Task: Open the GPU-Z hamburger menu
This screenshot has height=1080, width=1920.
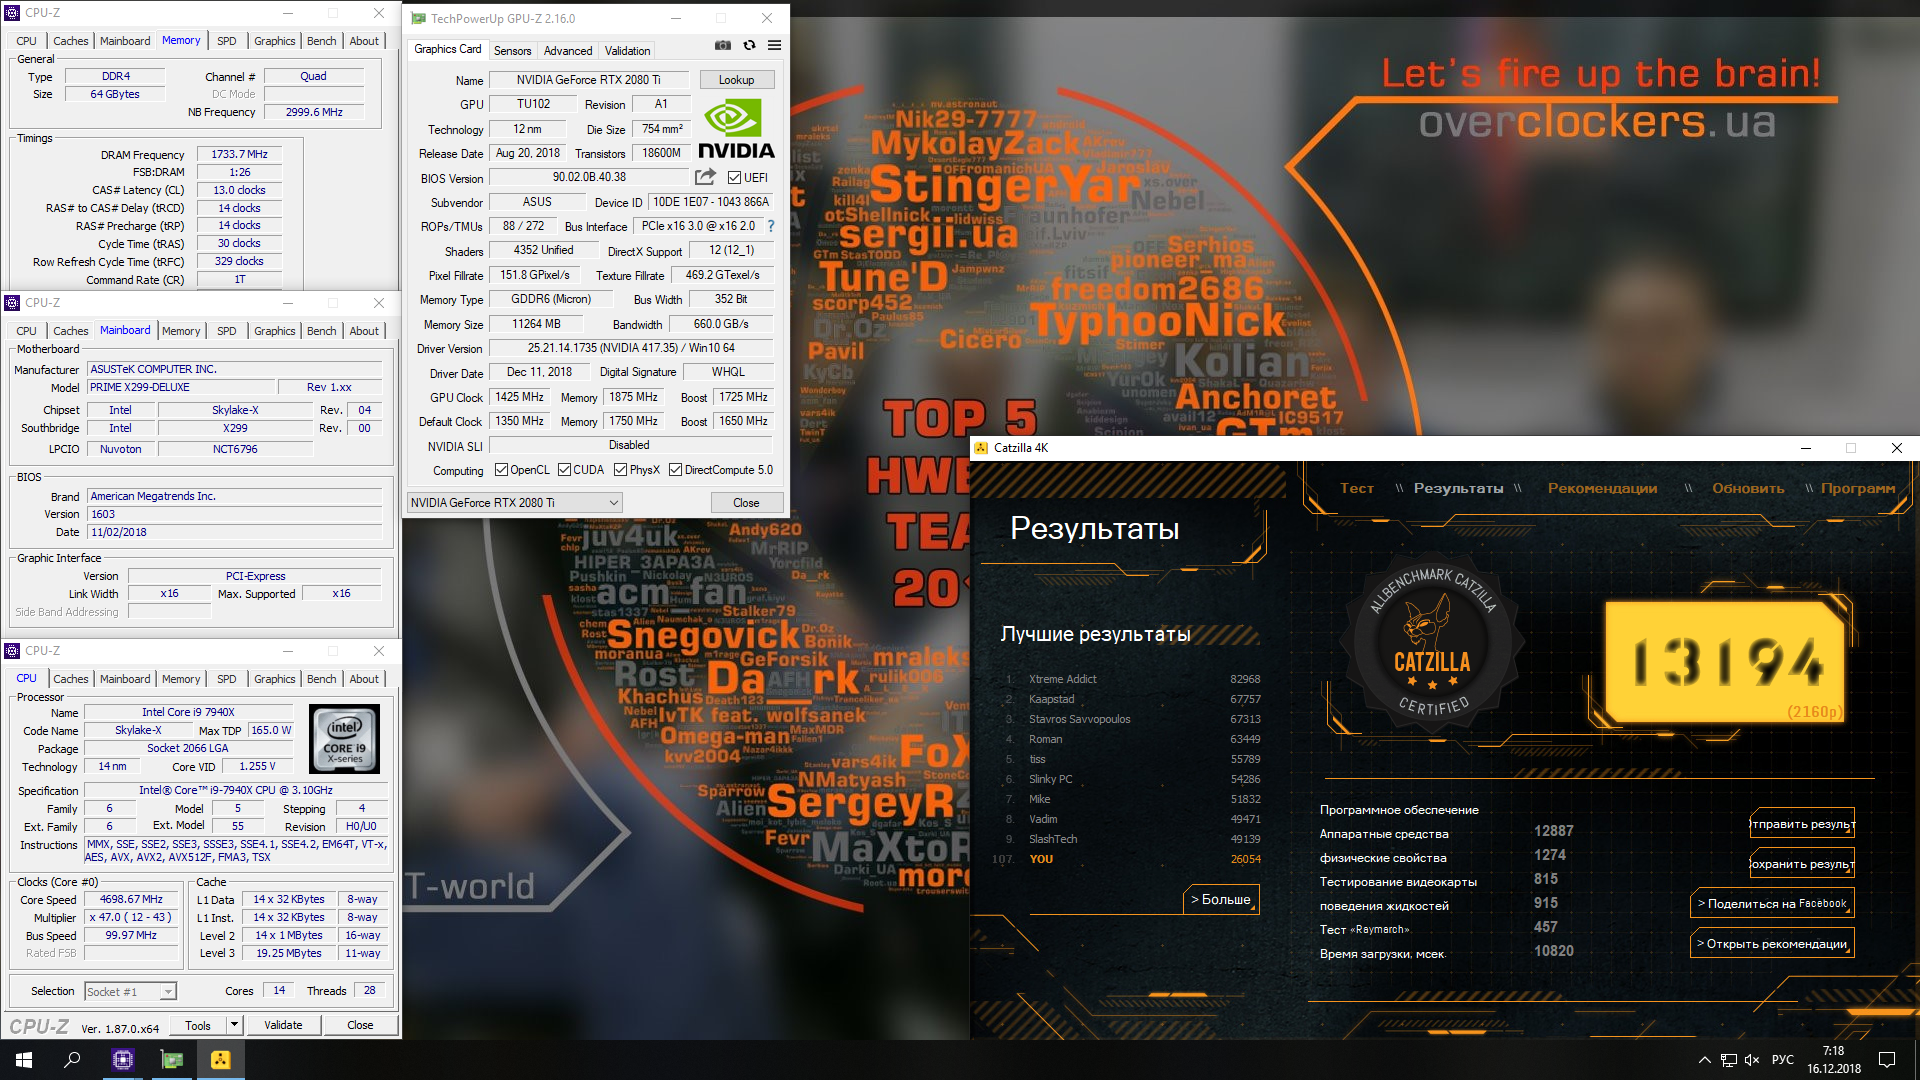Action: pos(774,45)
